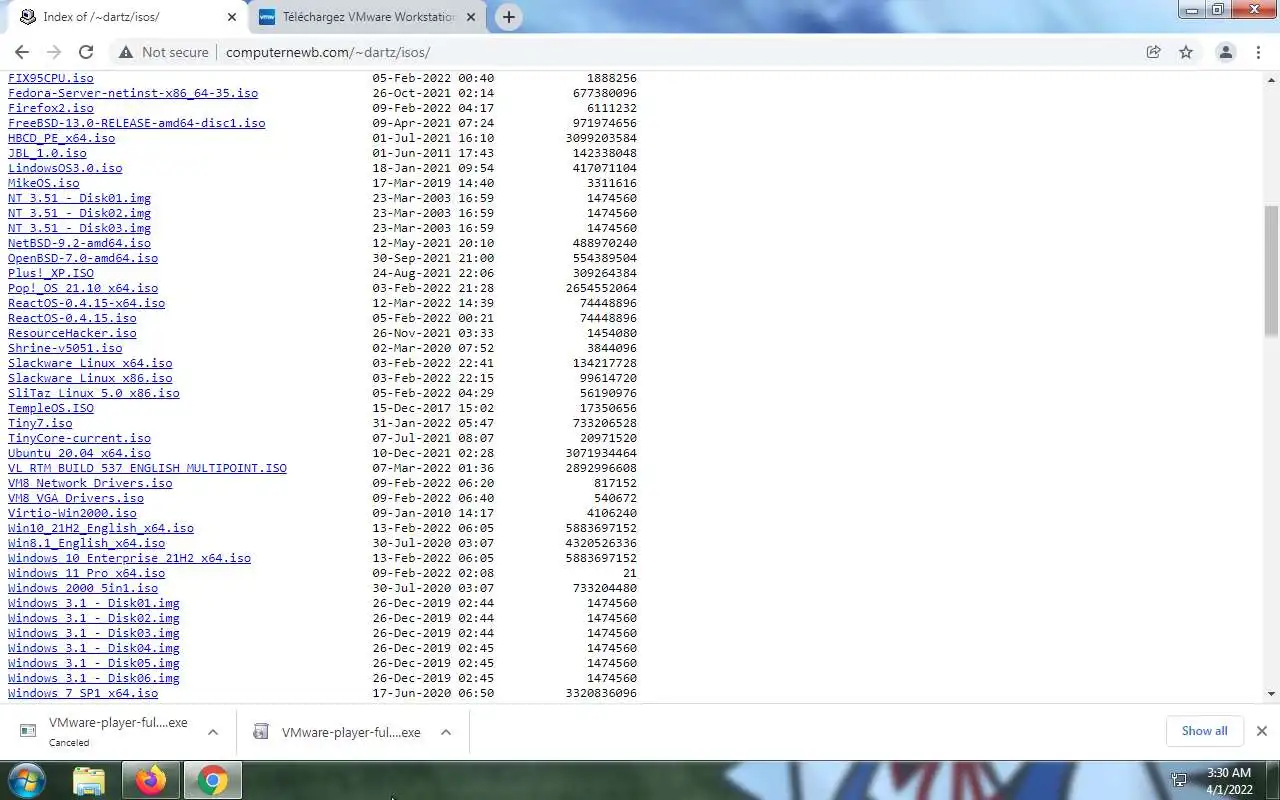Close the downloads bar

[1261, 731]
